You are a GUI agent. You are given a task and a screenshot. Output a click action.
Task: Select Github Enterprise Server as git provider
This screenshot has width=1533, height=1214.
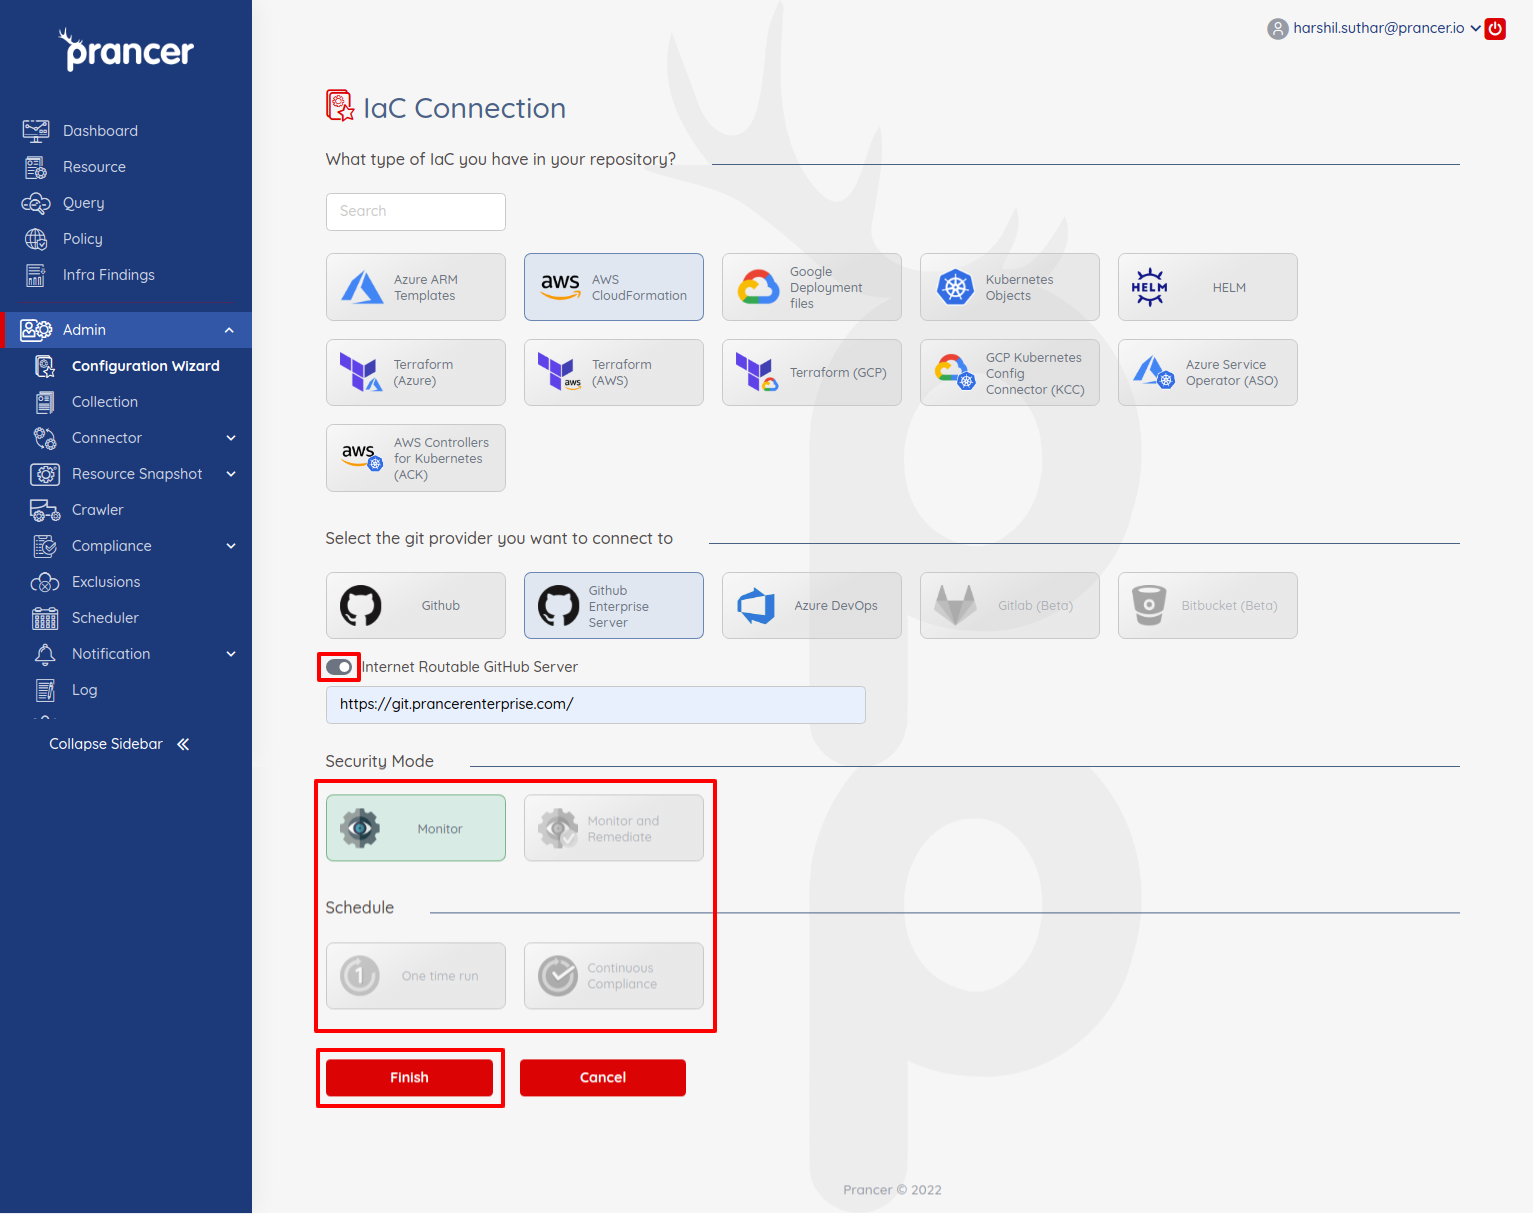click(614, 606)
